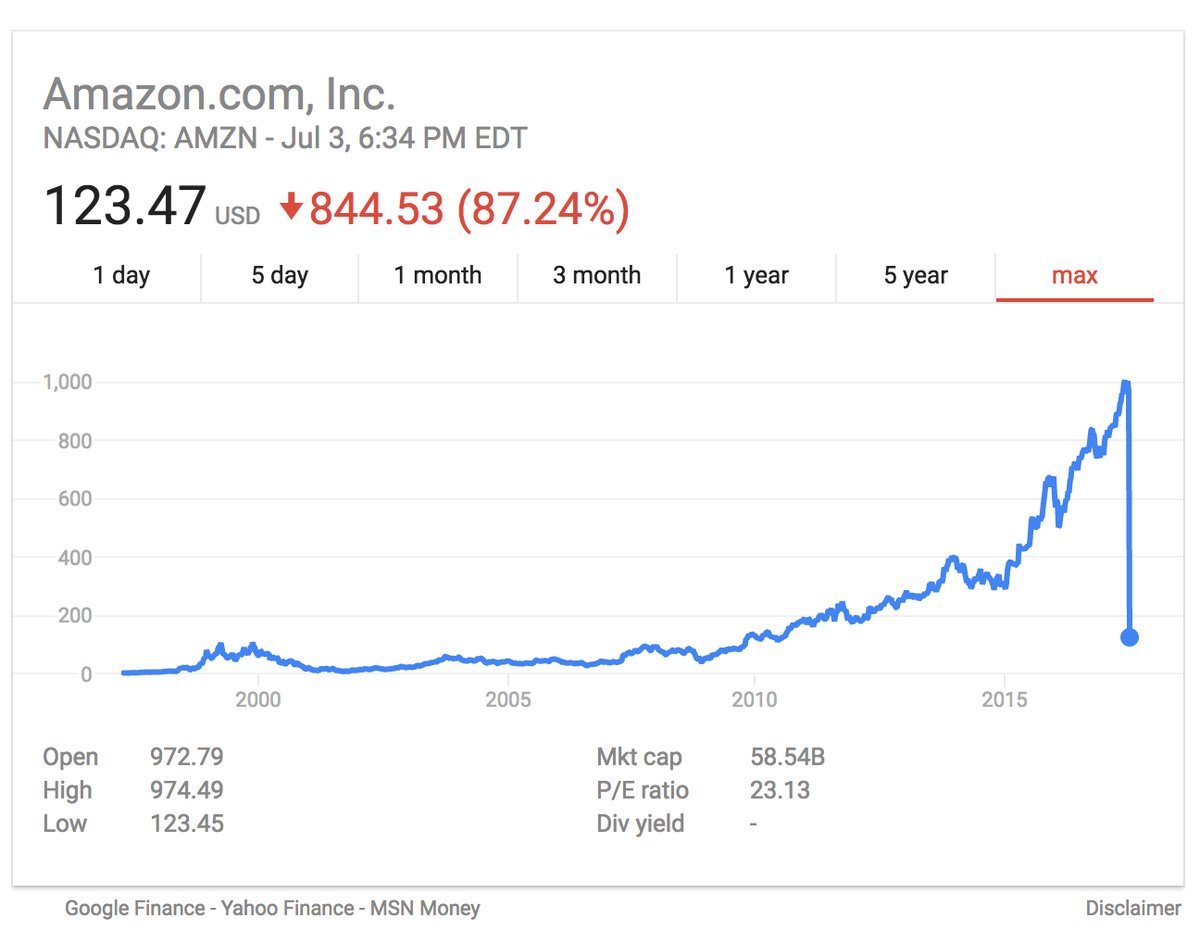The width and height of the screenshot is (1200, 943).
Task: Switch to the 1 year tab
Action: click(x=756, y=276)
